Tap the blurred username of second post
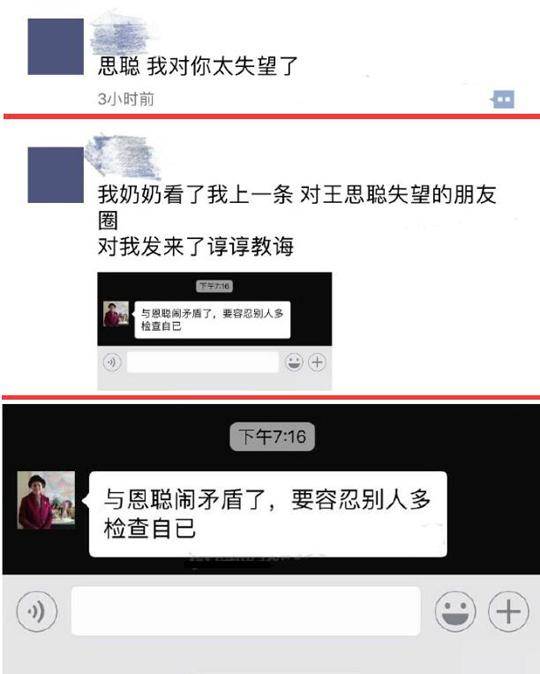540x674 pixels. [x=123, y=157]
